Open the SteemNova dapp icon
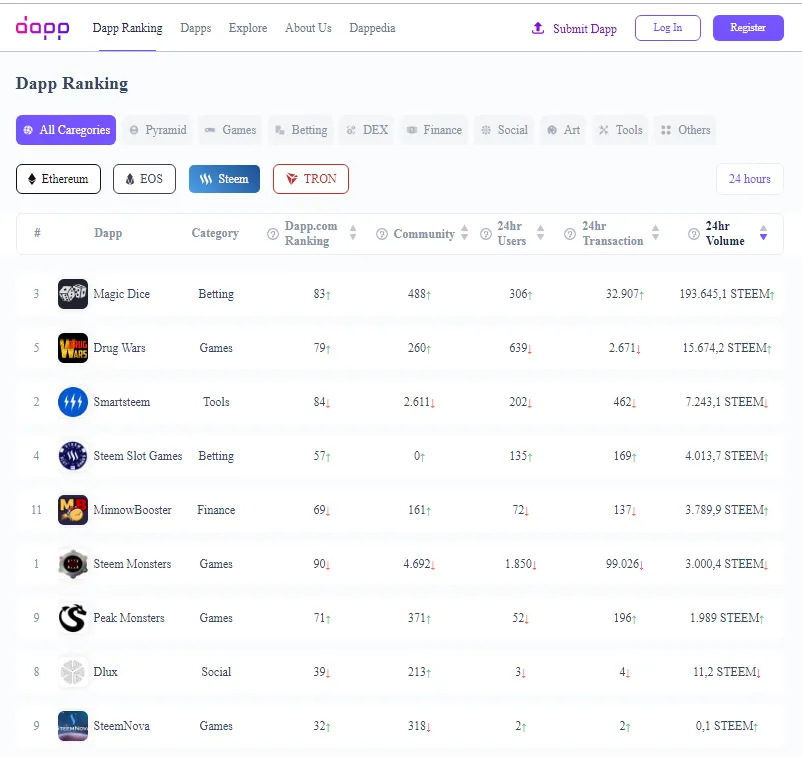The width and height of the screenshot is (802, 757). click(x=73, y=725)
